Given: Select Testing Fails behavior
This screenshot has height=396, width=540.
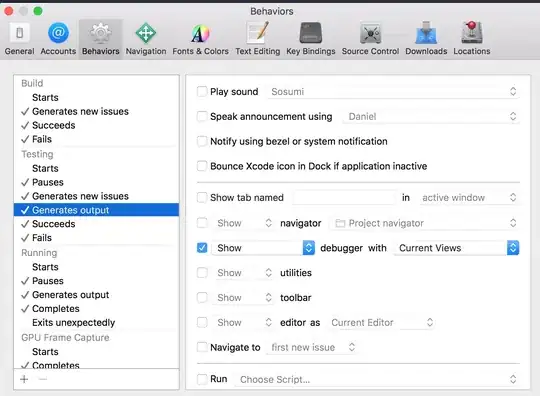Looking at the screenshot, I should point(96,238).
